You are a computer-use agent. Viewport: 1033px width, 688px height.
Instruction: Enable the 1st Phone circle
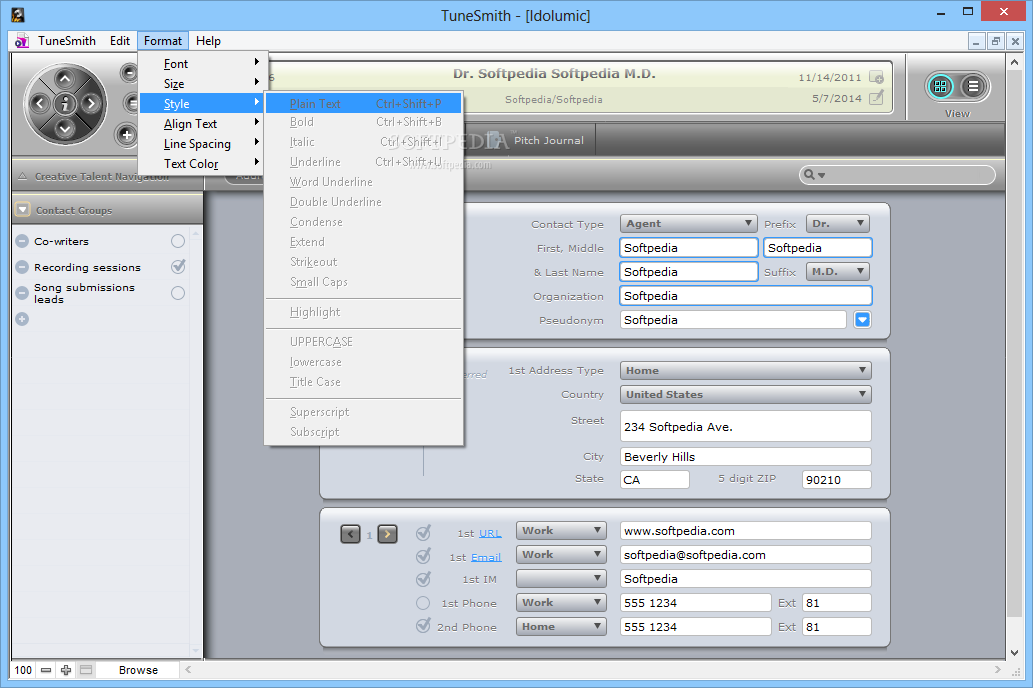coord(423,603)
